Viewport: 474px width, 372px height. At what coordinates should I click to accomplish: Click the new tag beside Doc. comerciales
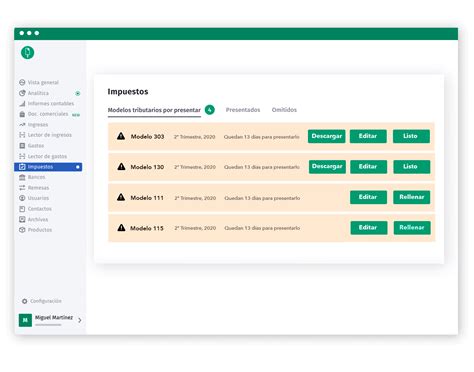tap(76, 115)
